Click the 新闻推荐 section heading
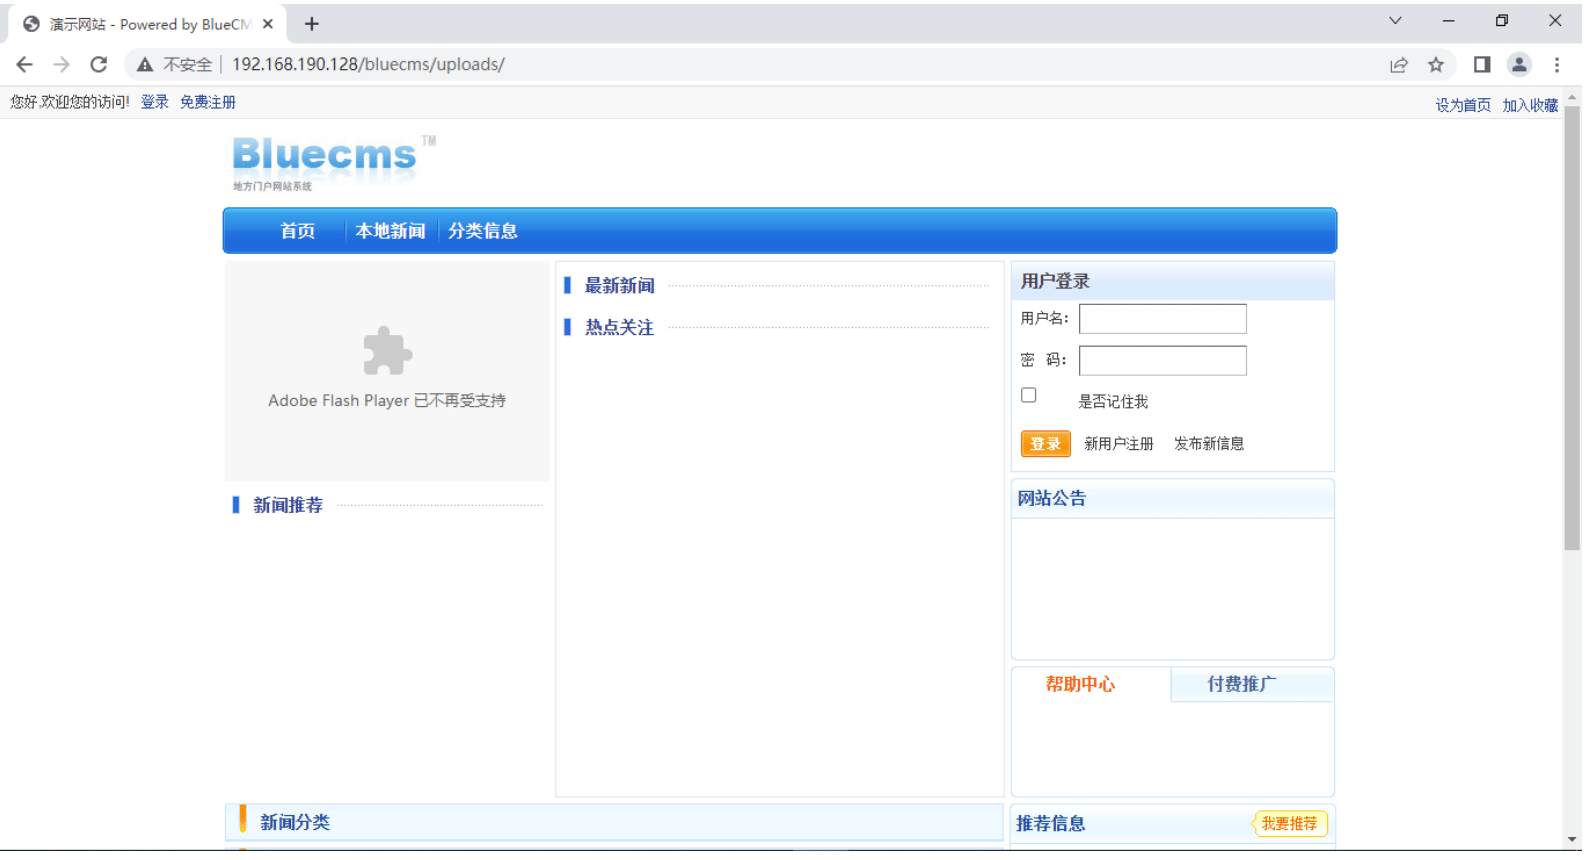Screen dimensions: 1586x860 tap(288, 506)
